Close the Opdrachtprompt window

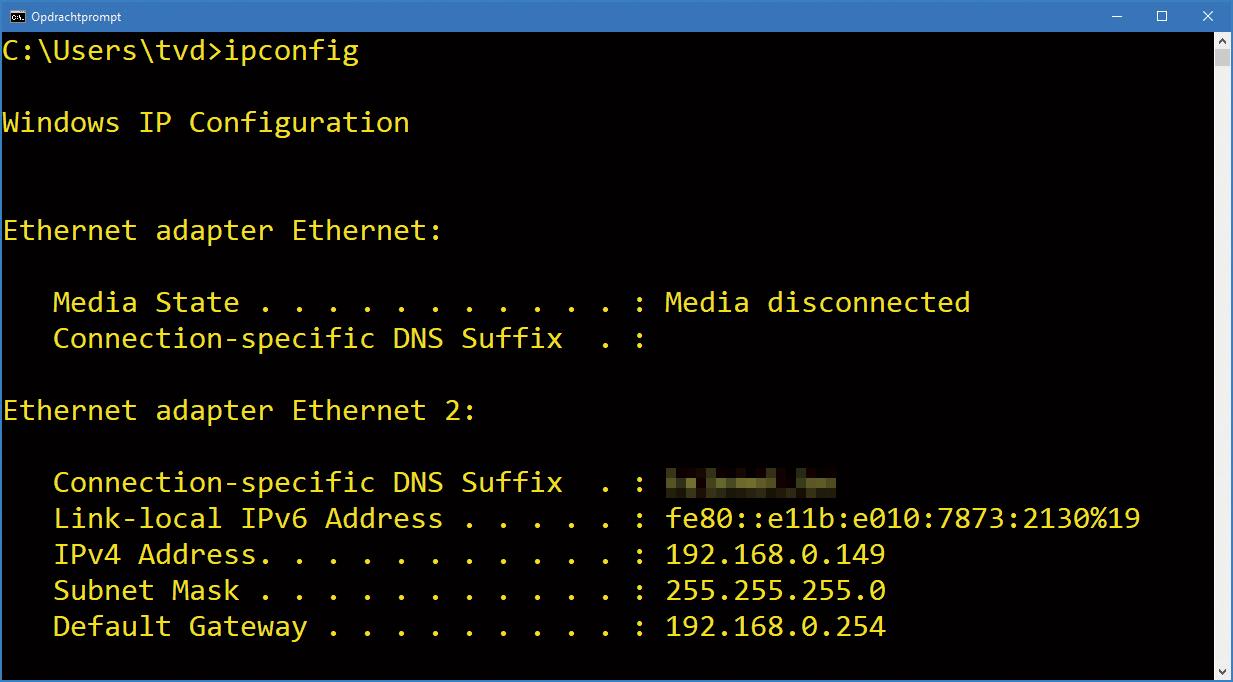coord(1208,16)
